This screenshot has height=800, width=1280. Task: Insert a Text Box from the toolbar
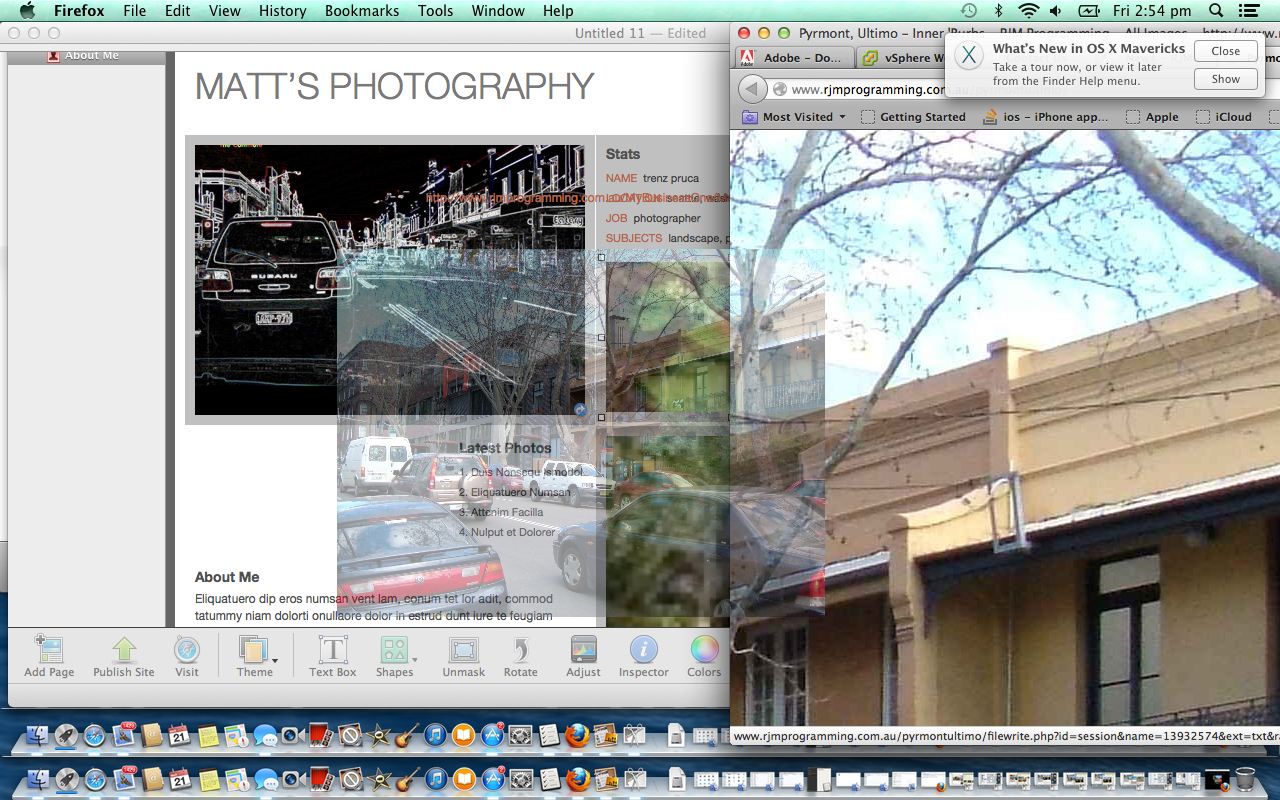[332, 656]
